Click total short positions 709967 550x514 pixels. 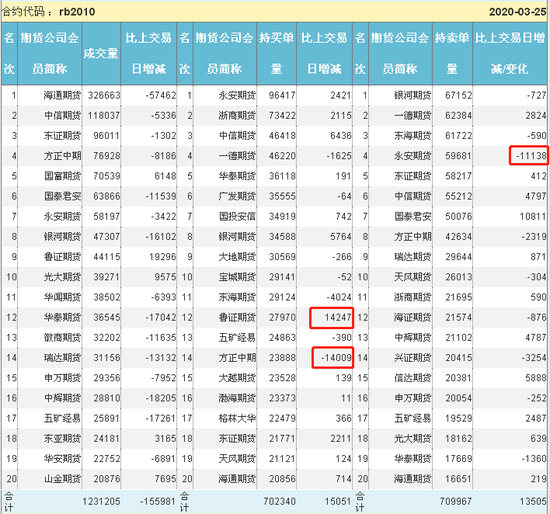pos(456,502)
